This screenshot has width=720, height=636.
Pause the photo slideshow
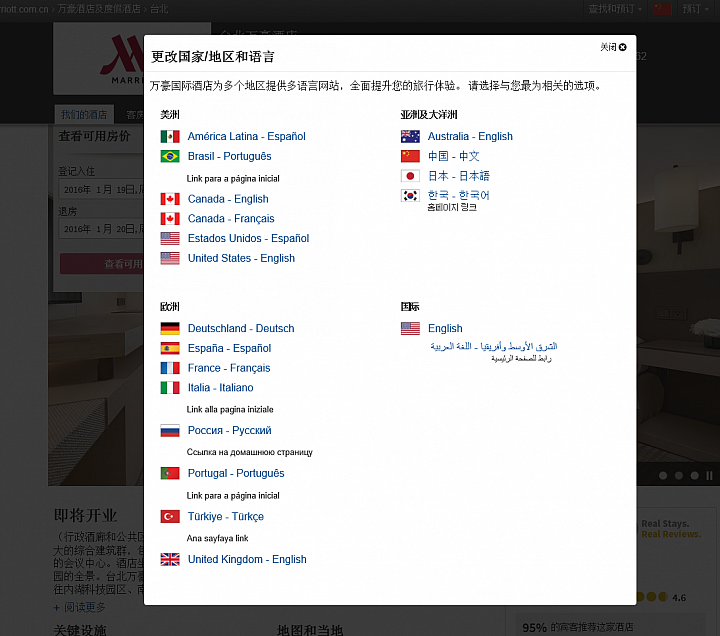pyautogui.click(x=709, y=475)
